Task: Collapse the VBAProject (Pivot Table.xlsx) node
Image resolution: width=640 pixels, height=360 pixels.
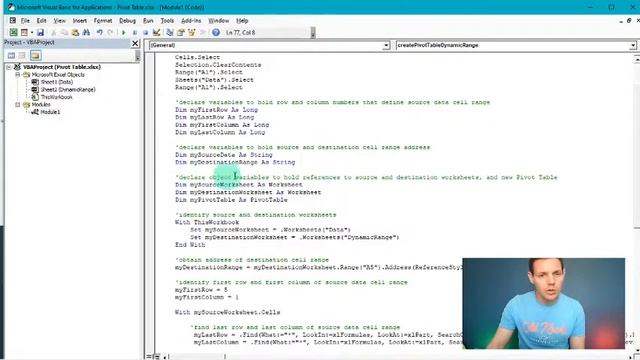Action: [x=9, y=67]
